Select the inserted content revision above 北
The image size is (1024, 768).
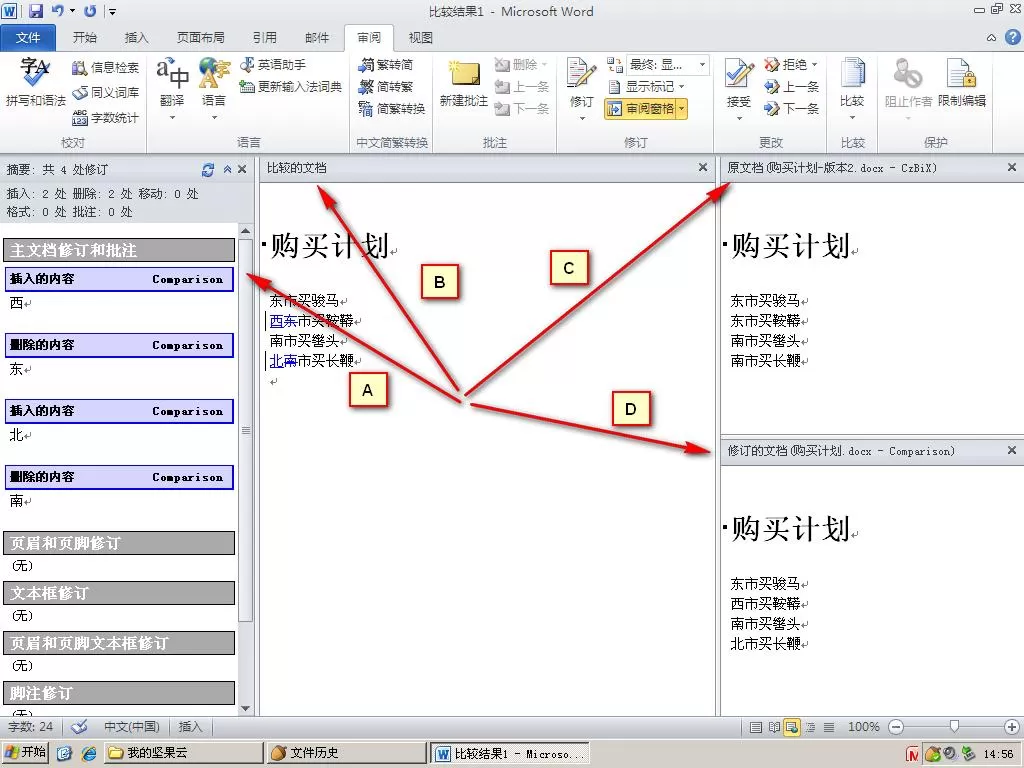tap(119, 411)
